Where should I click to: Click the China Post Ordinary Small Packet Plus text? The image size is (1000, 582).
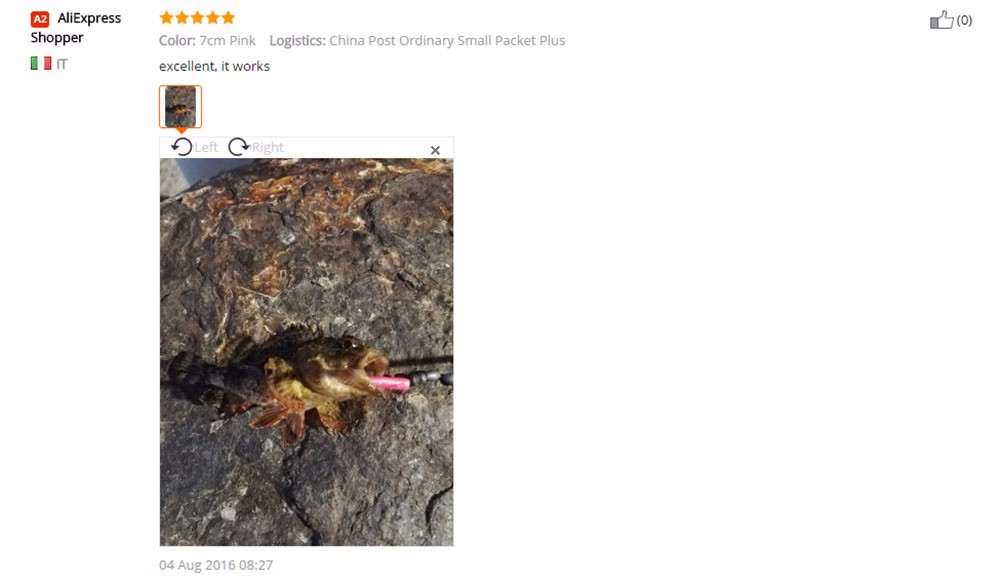pos(447,41)
